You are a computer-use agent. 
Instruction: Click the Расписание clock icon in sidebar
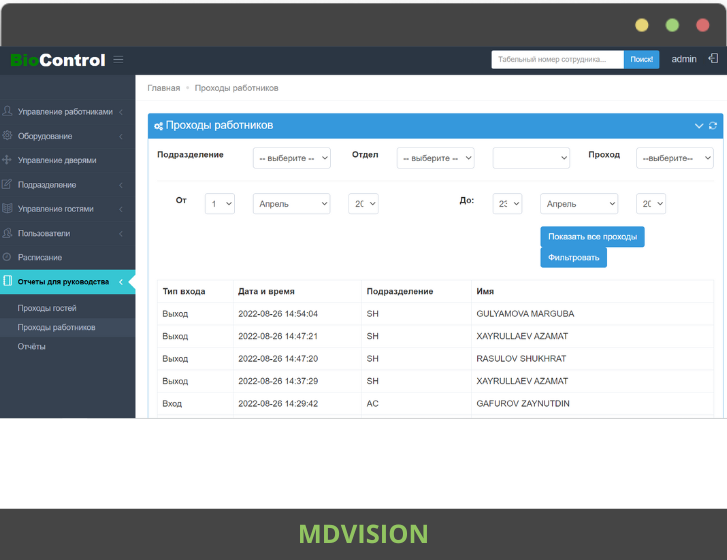click(x=8, y=257)
